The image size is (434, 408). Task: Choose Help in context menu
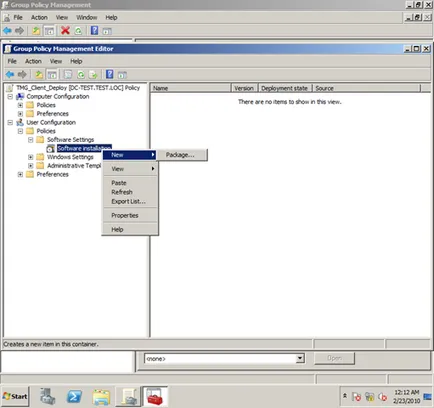pyautogui.click(x=130, y=230)
